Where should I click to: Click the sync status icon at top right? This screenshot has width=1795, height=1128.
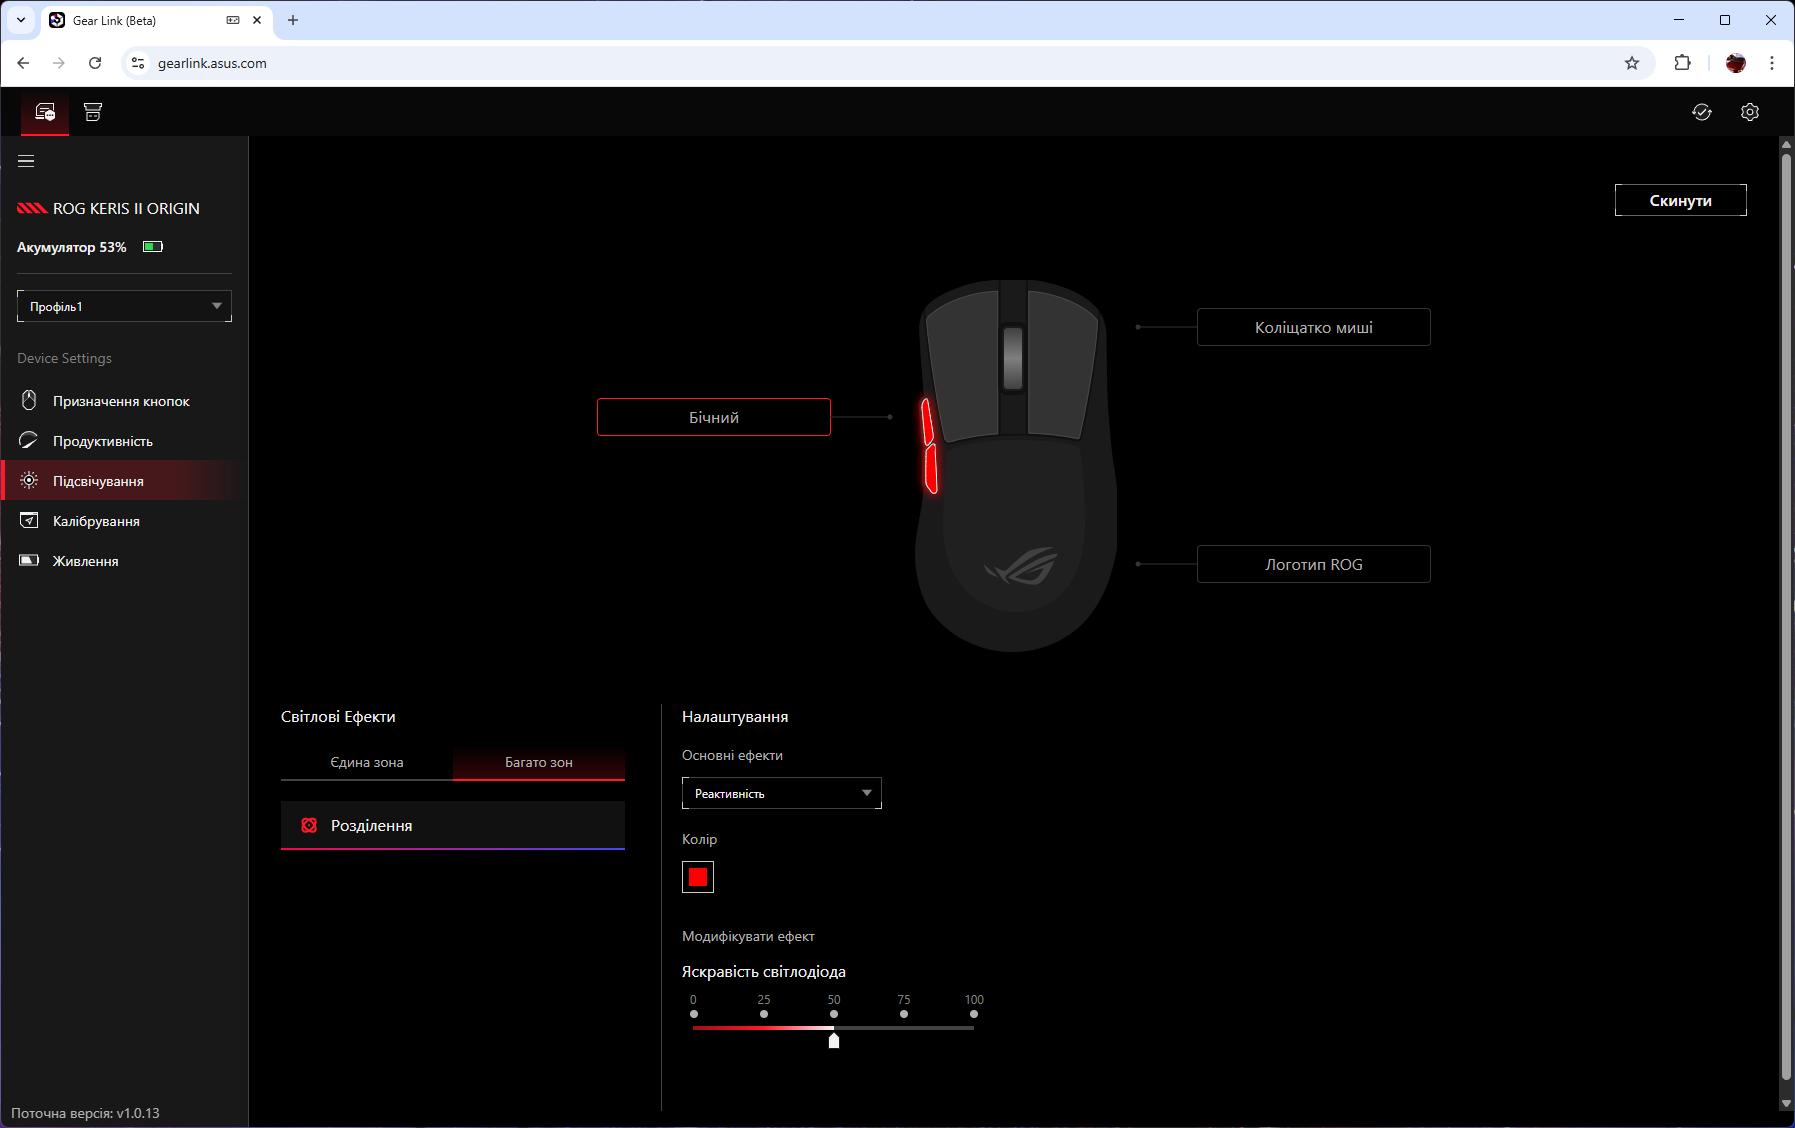point(1702,112)
